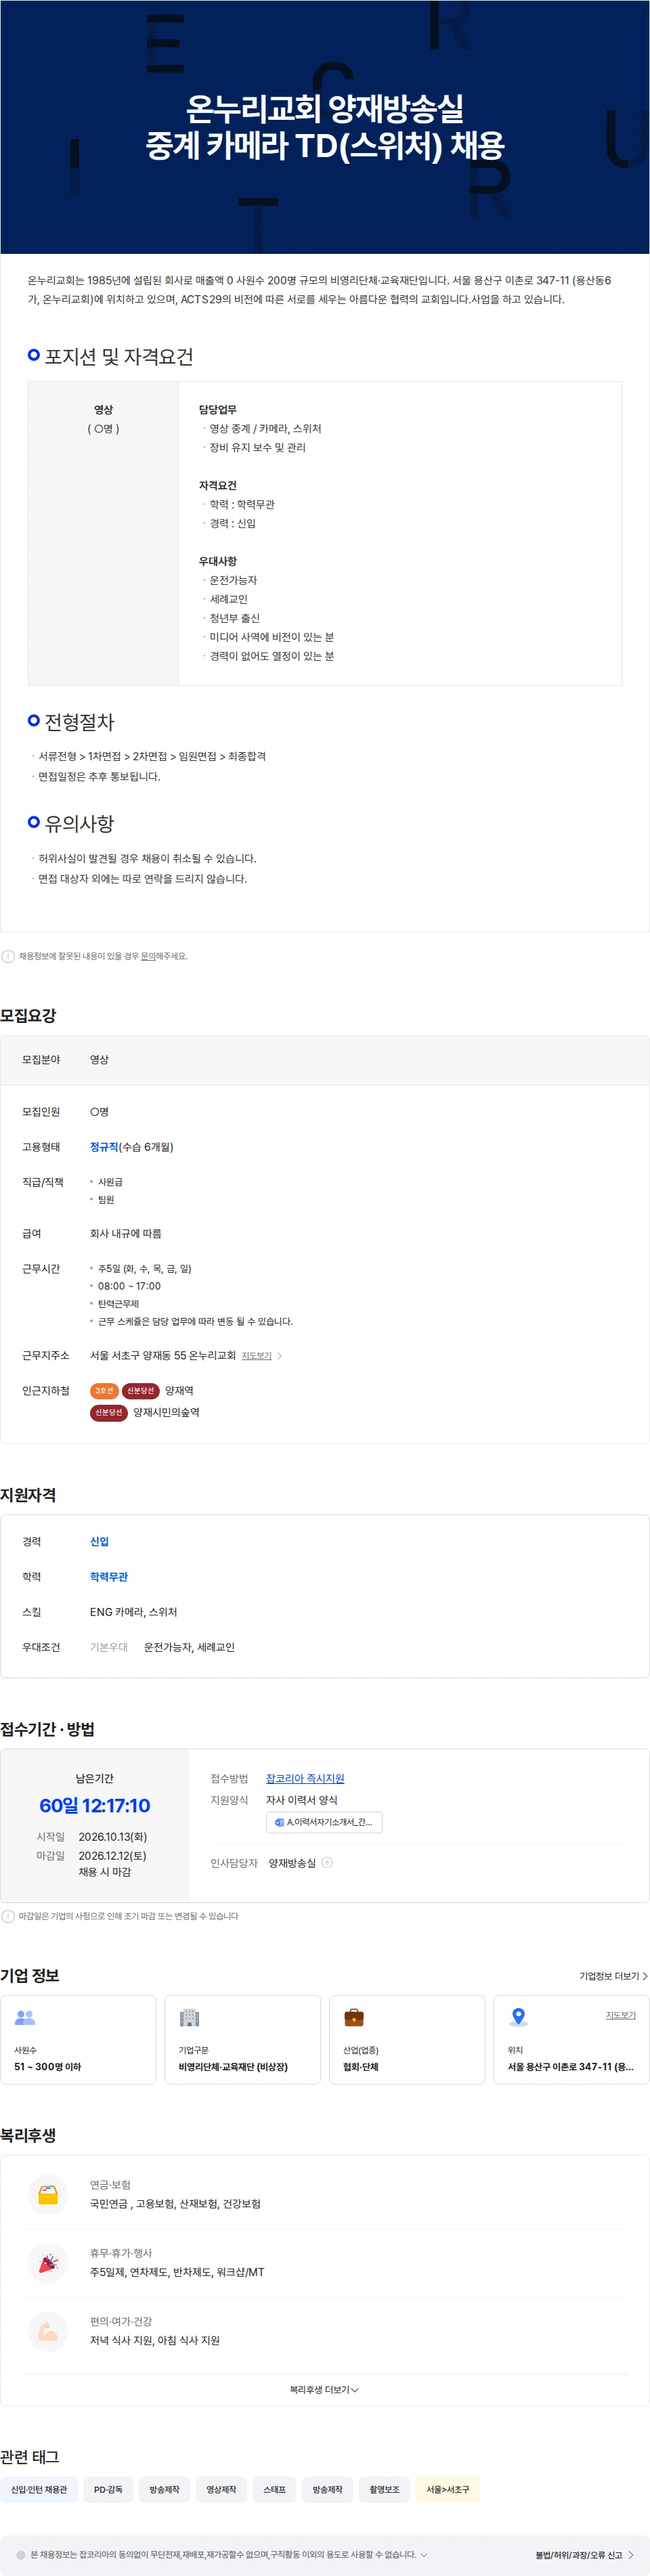650x2576 pixels.
Task: Open the 신입·인턴 채용관 tag
Action: (x=39, y=2490)
